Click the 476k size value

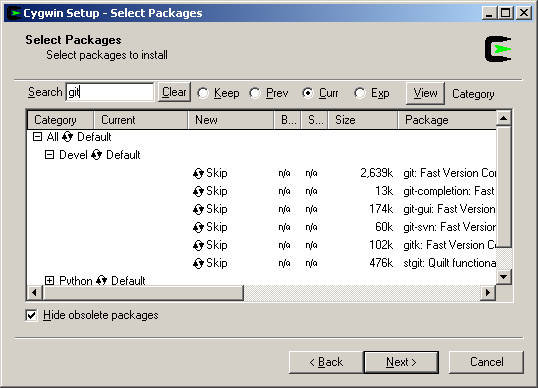(381, 263)
